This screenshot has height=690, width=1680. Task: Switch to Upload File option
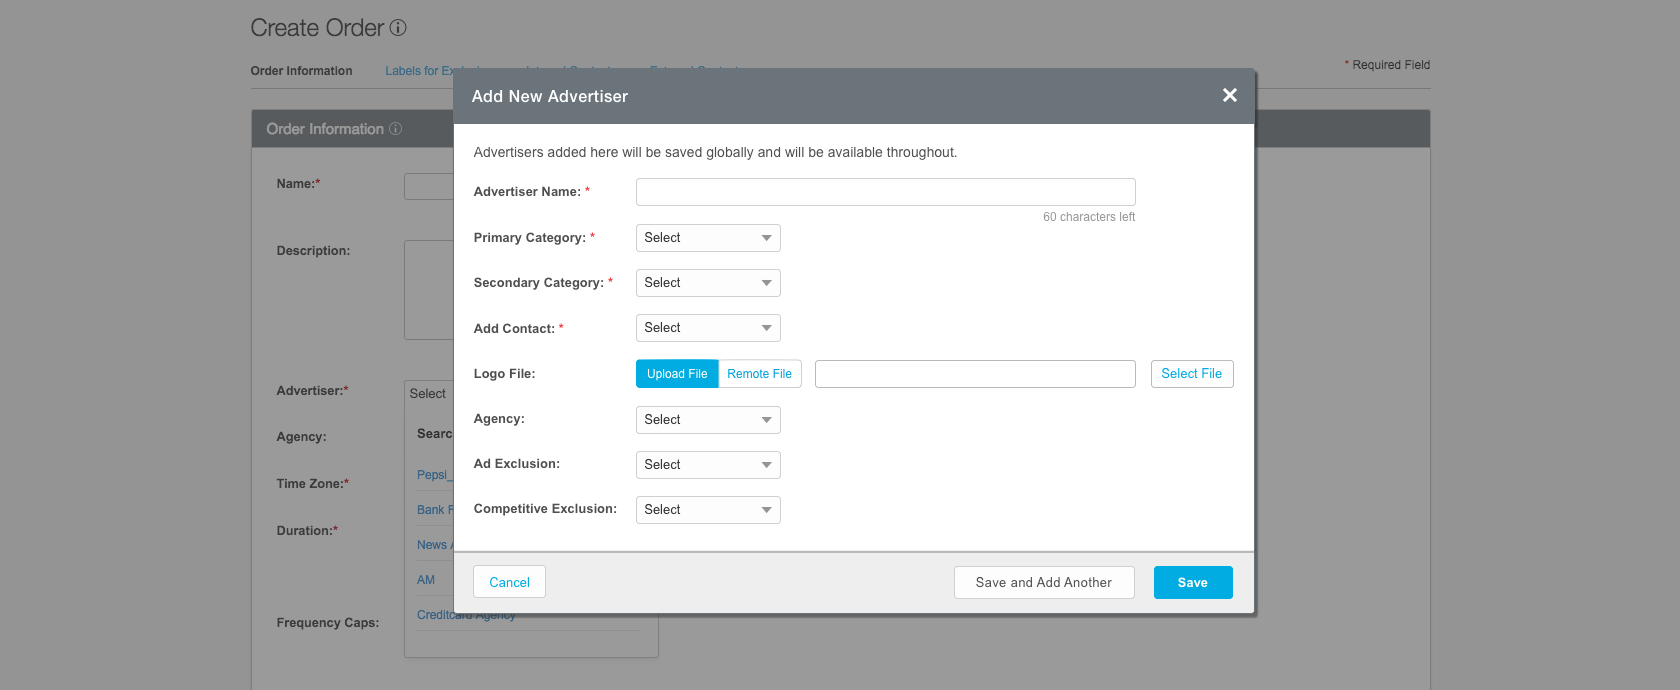677,374
